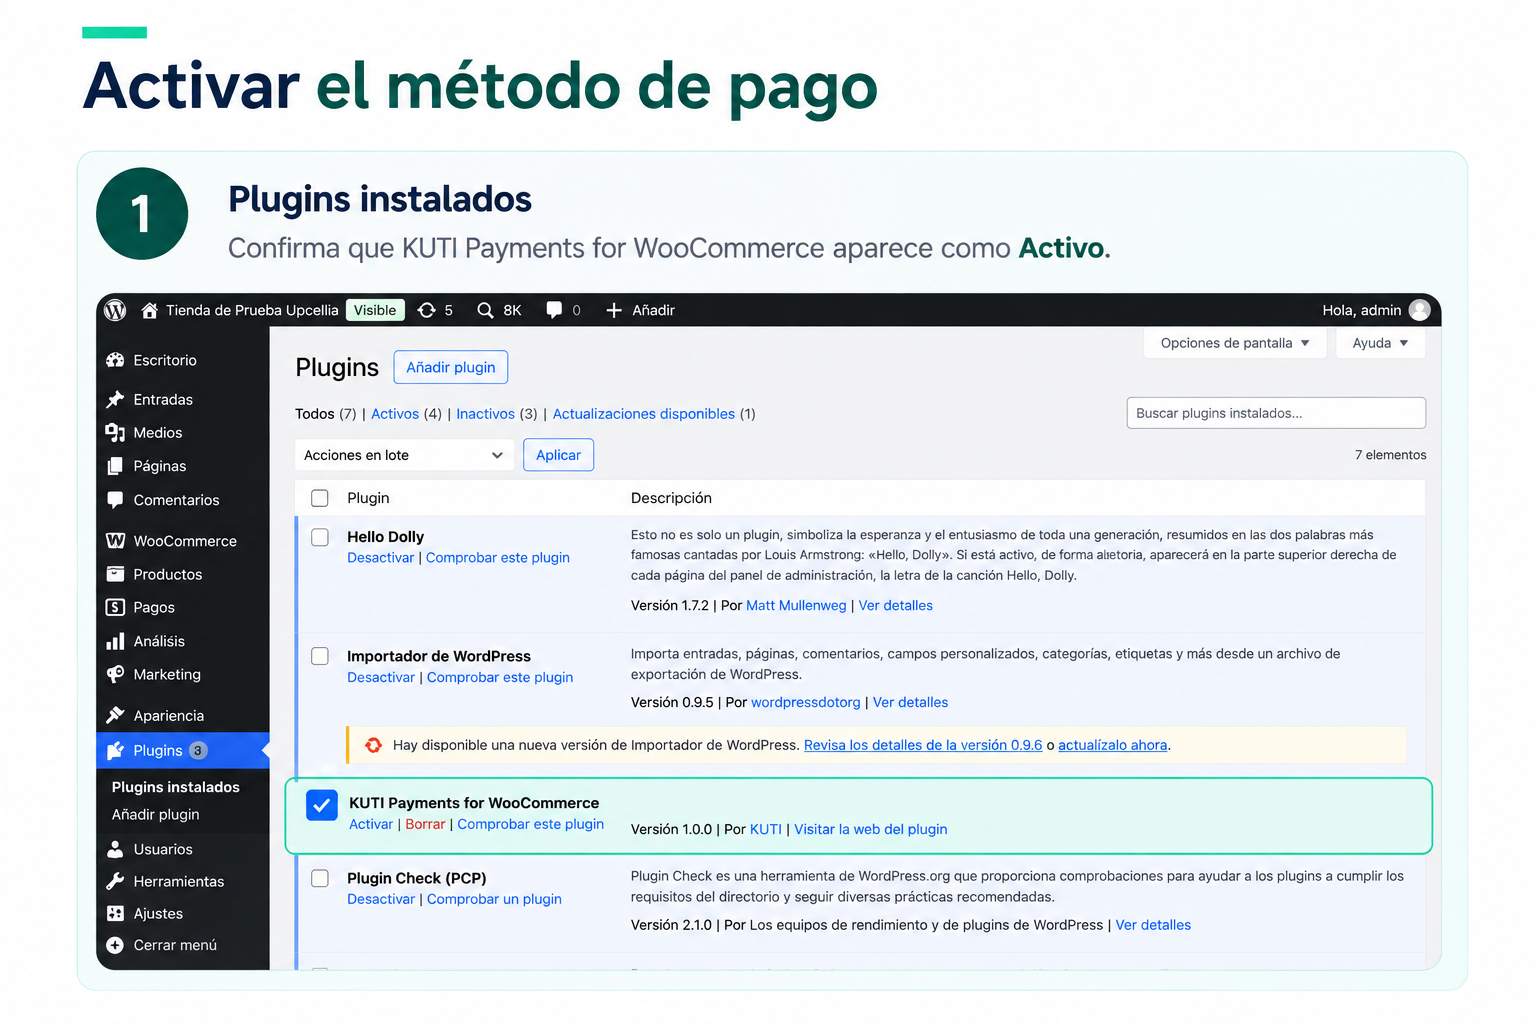
Task: Open Revisa los detalles de la versión 0.9.6
Action: point(923,745)
